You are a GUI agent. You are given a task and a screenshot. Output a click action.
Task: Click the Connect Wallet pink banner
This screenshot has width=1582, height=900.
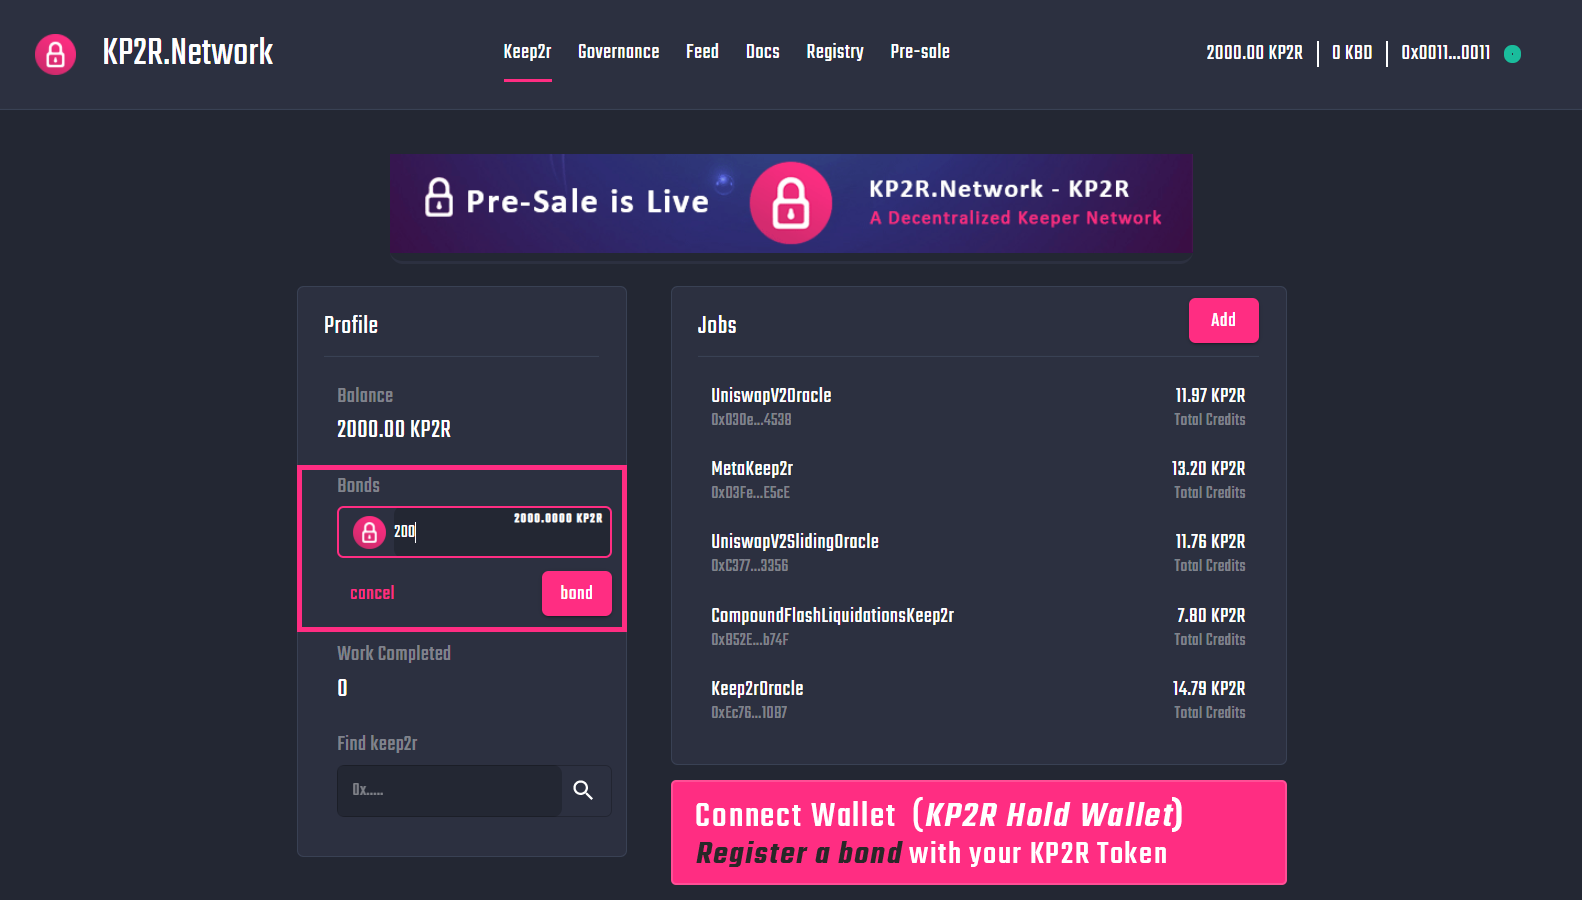979,833
